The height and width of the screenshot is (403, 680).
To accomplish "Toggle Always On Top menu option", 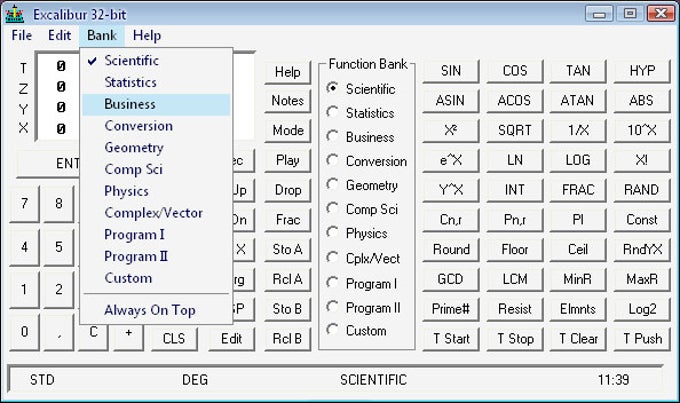I will (156, 310).
